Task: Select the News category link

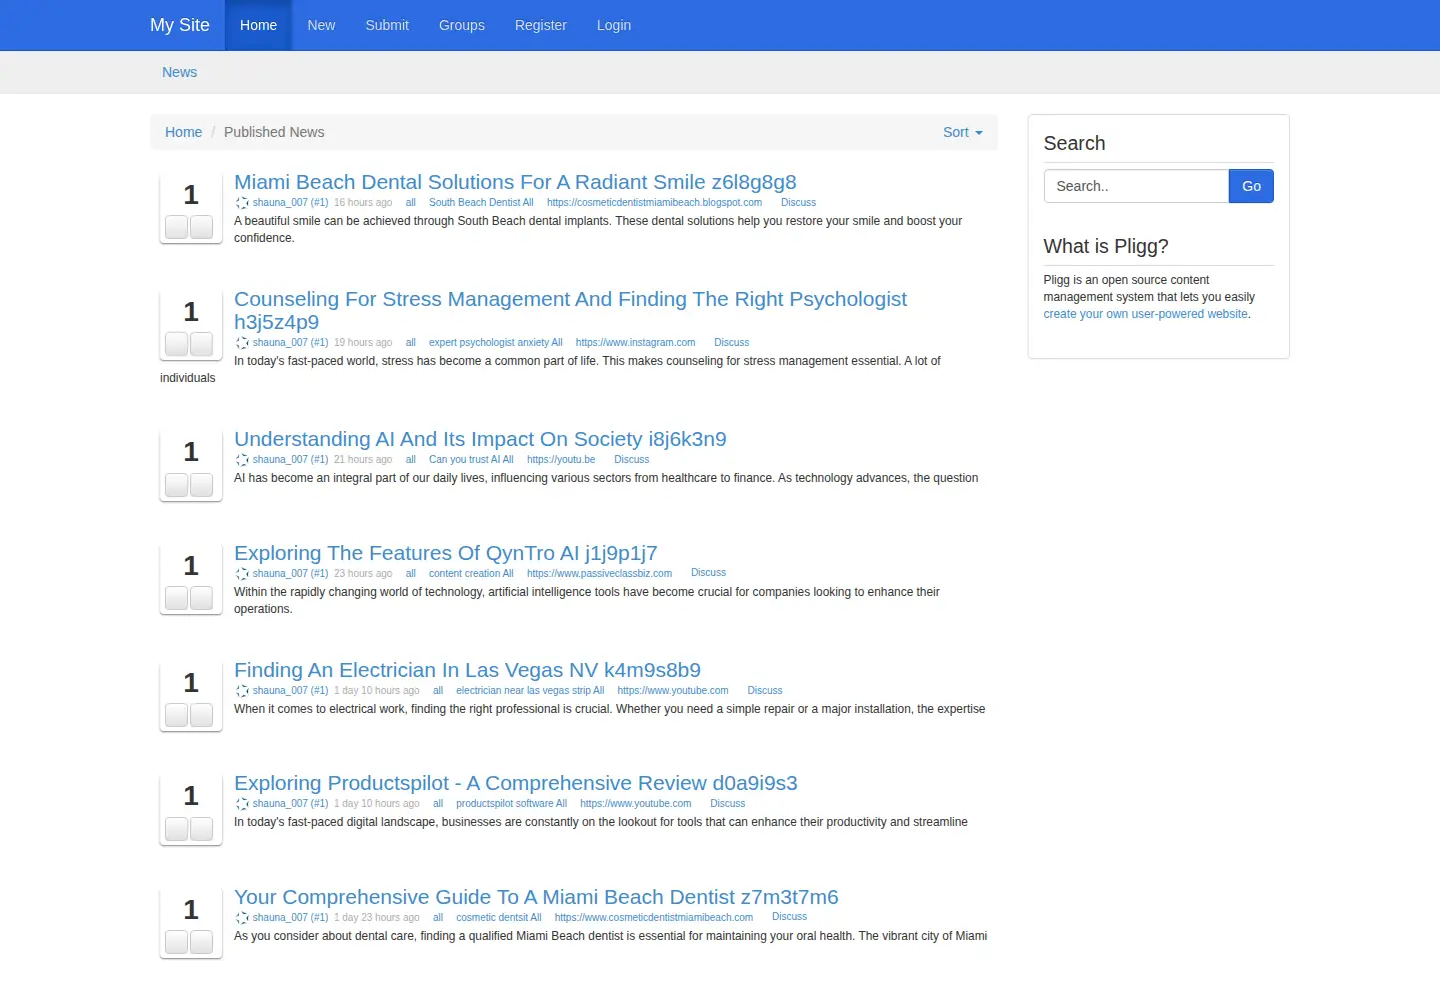Action: (x=180, y=72)
